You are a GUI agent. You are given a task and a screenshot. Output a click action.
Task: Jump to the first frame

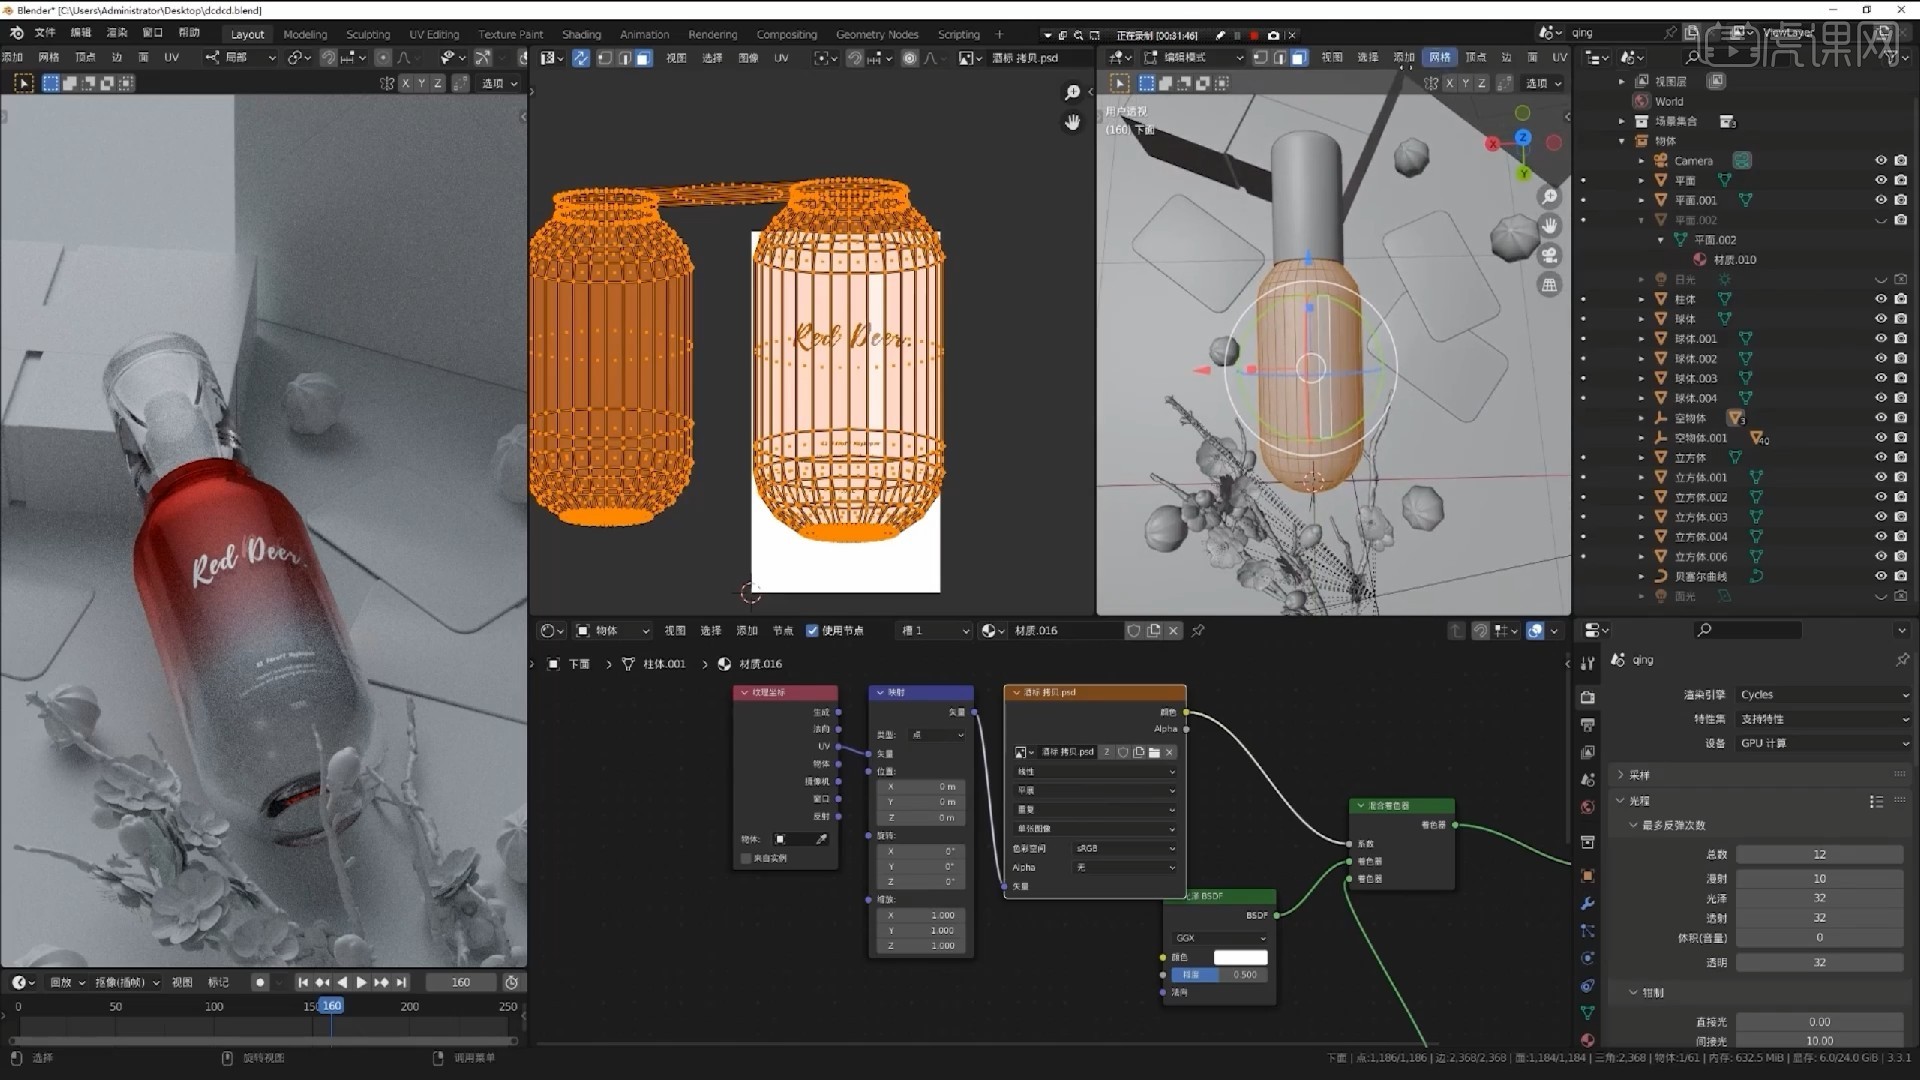click(303, 983)
